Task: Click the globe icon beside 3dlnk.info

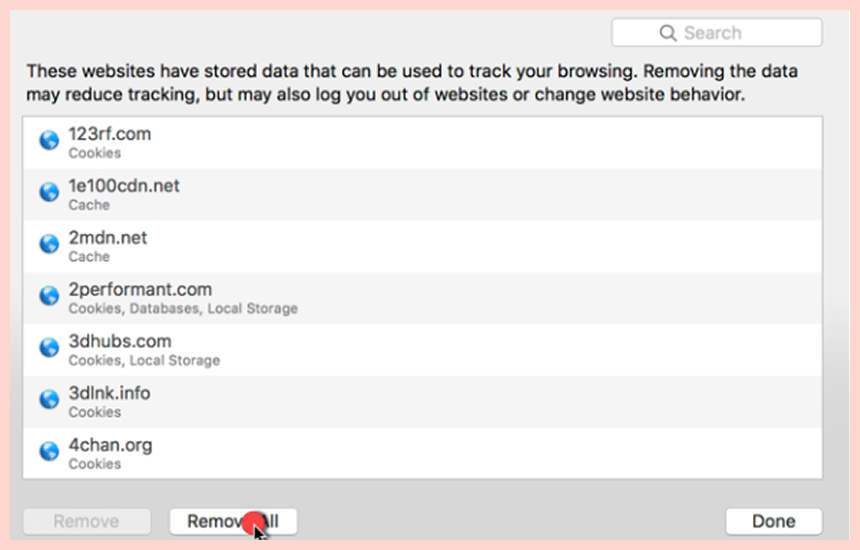Action: tap(49, 399)
